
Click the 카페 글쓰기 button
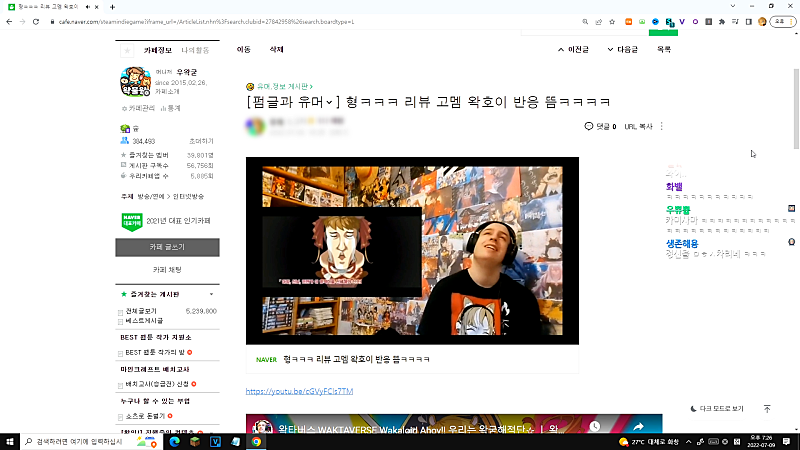(x=167, y=246)
